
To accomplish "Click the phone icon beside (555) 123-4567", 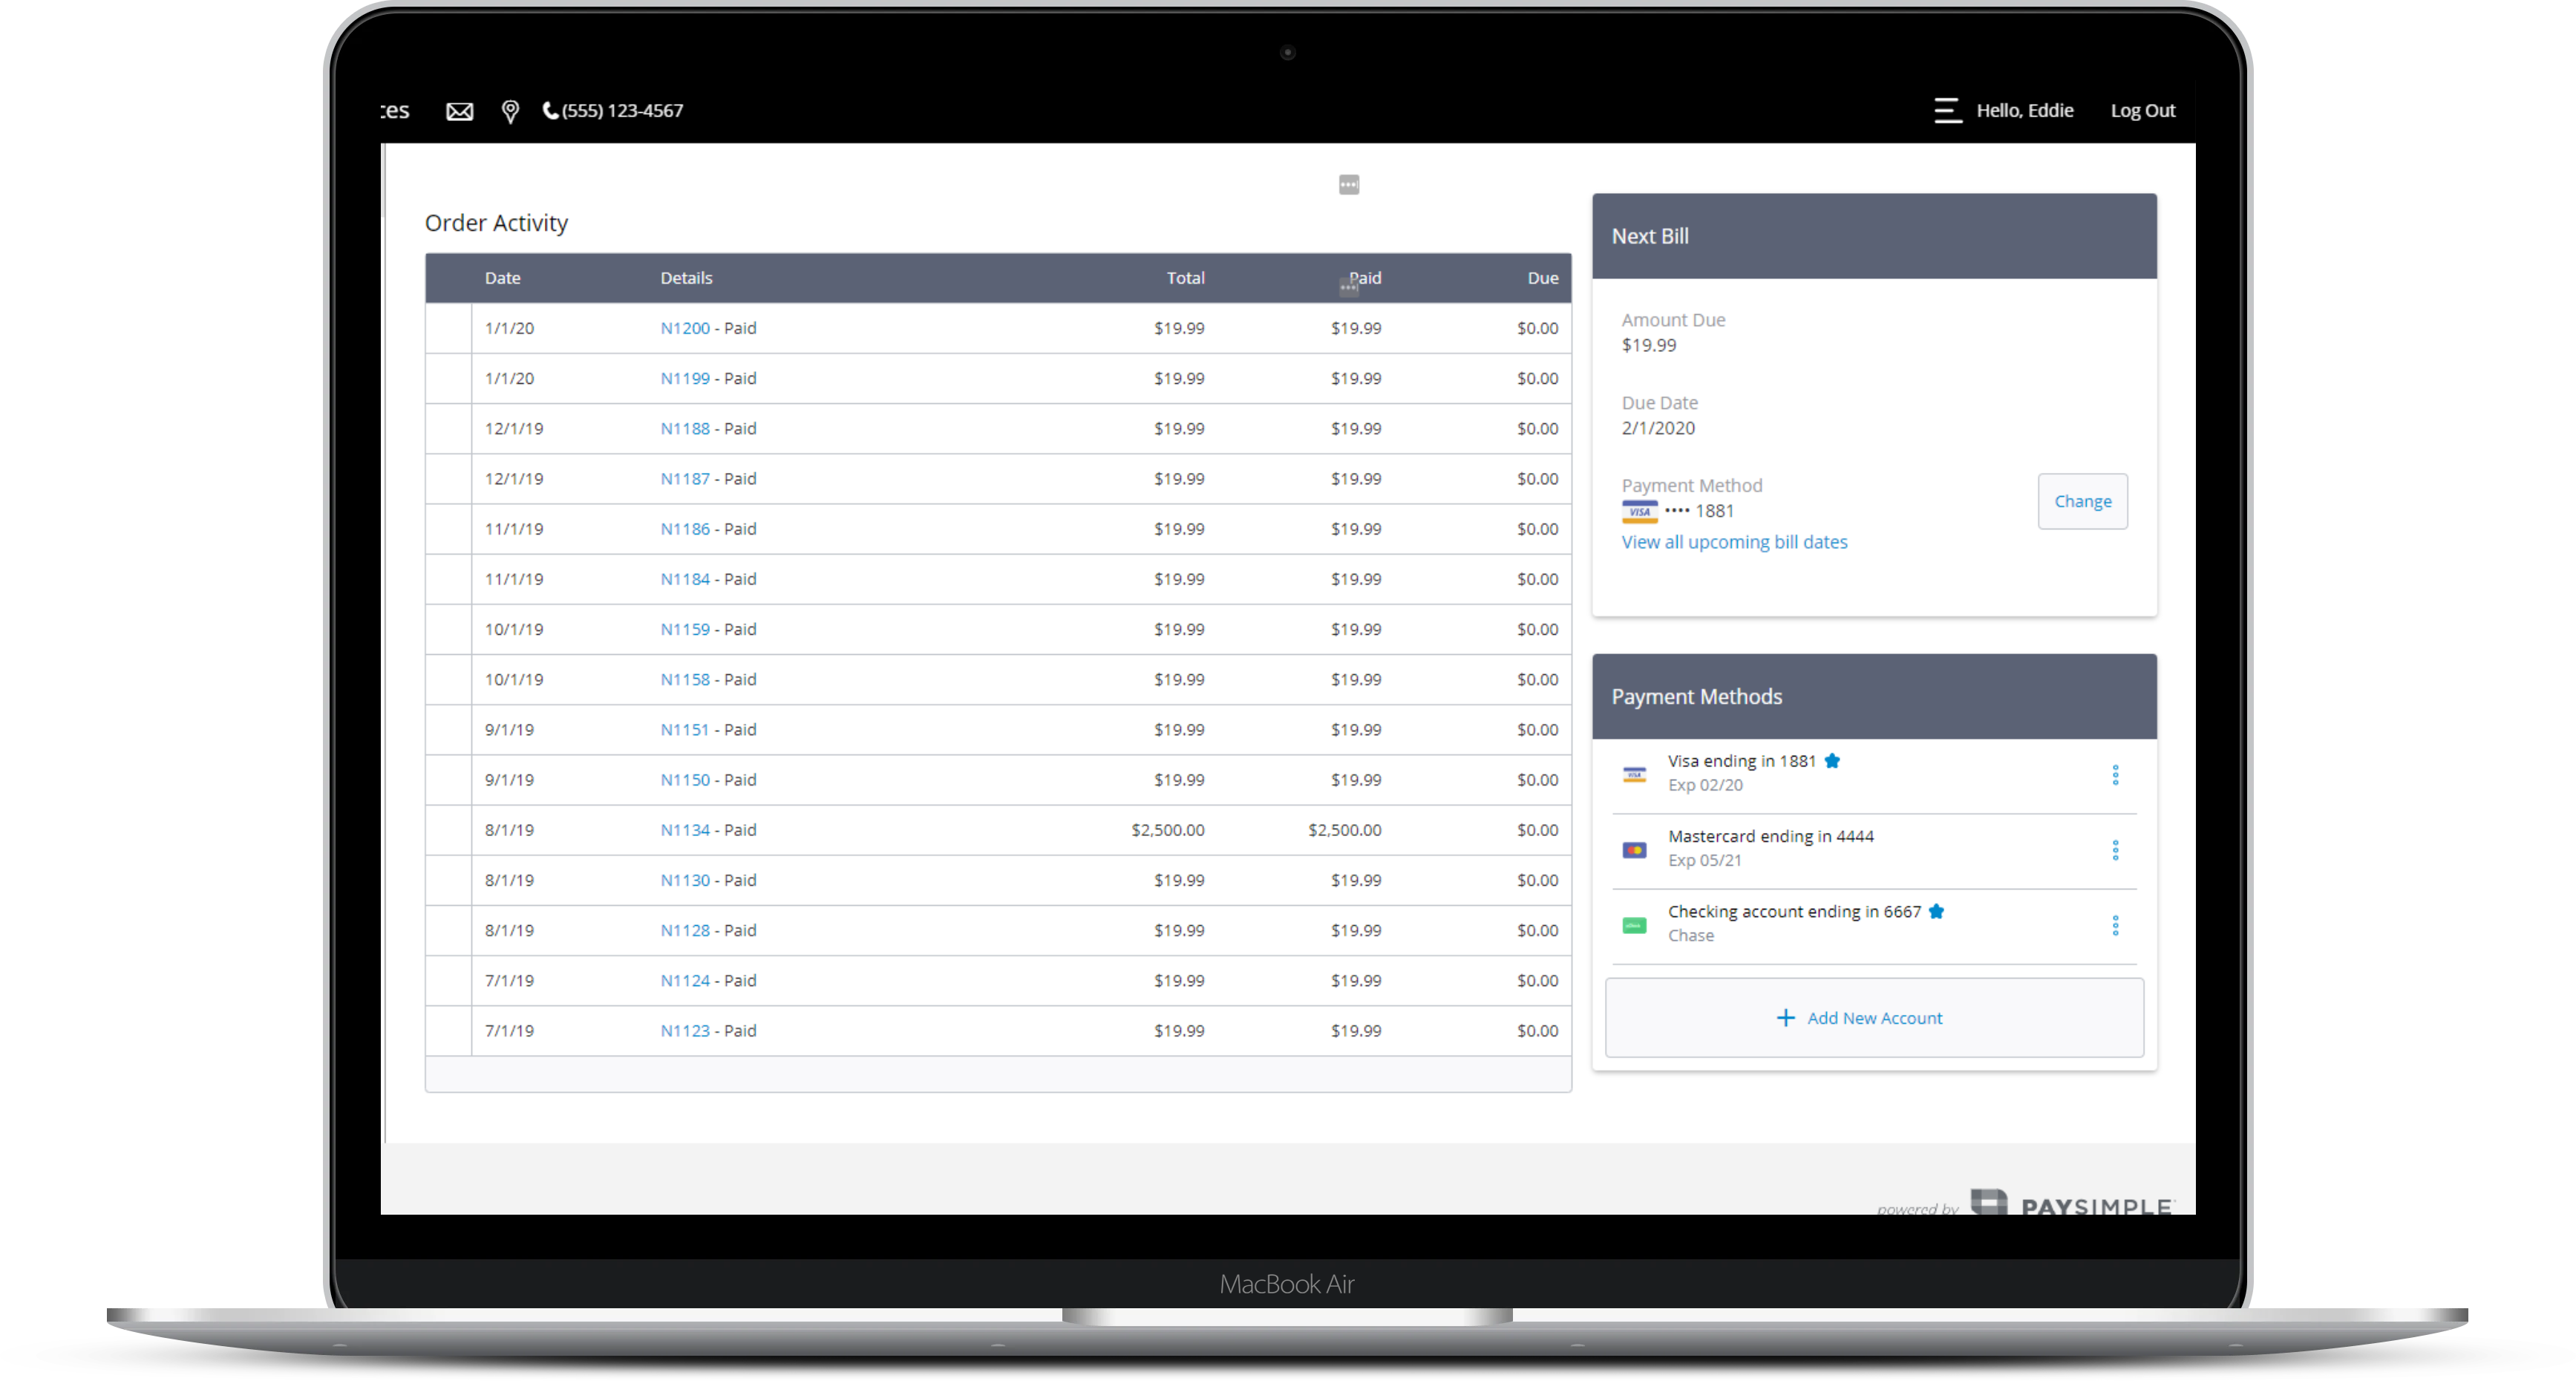I will (550, 110).
